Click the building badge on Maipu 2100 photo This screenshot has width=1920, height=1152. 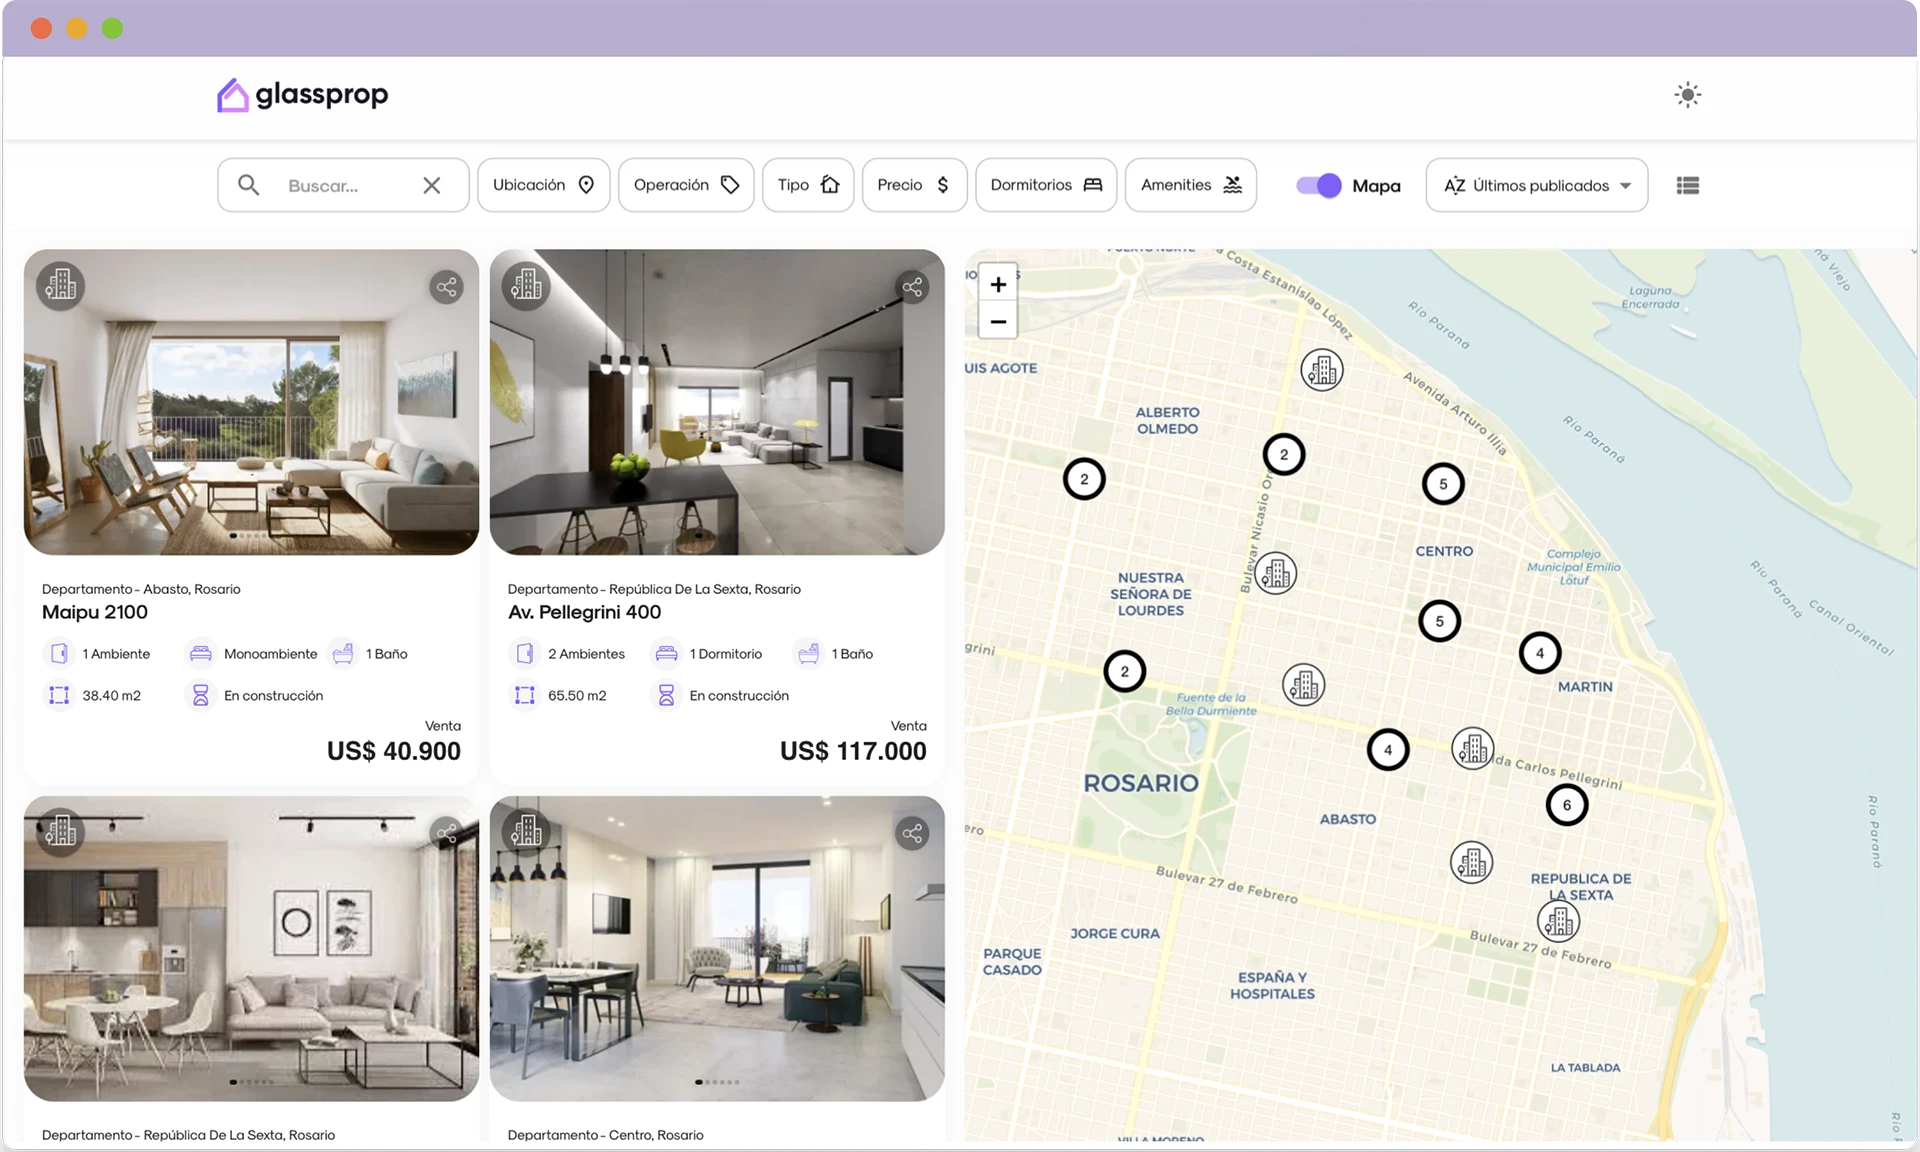pyautogui.click(x=61, y=286)
